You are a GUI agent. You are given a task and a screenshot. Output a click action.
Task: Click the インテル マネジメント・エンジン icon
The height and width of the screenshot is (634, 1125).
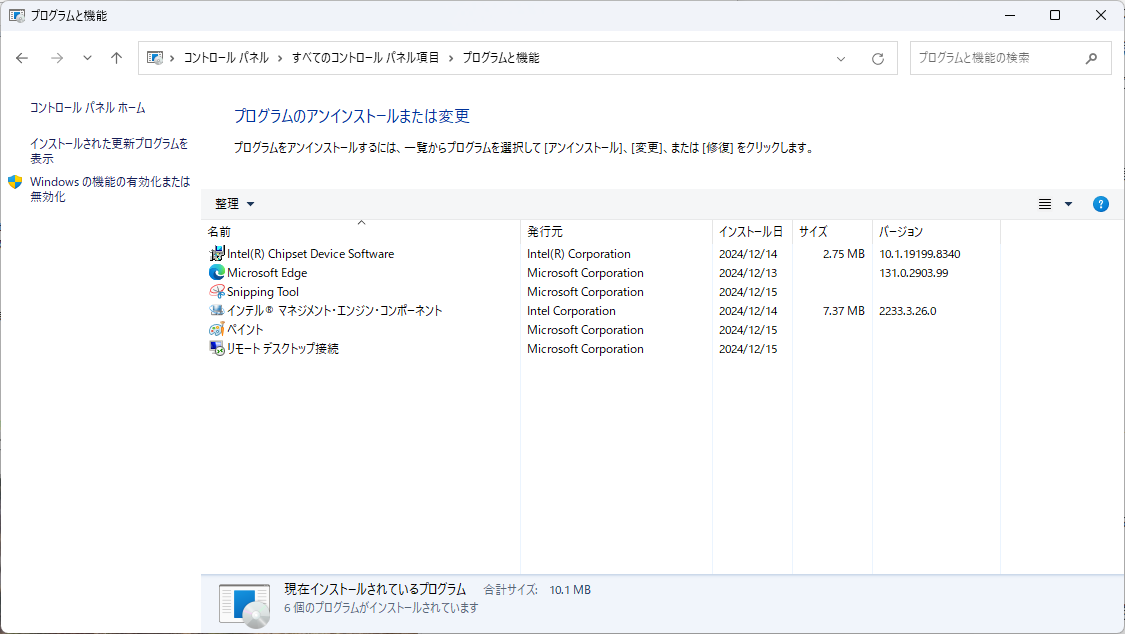click(217, 311)
